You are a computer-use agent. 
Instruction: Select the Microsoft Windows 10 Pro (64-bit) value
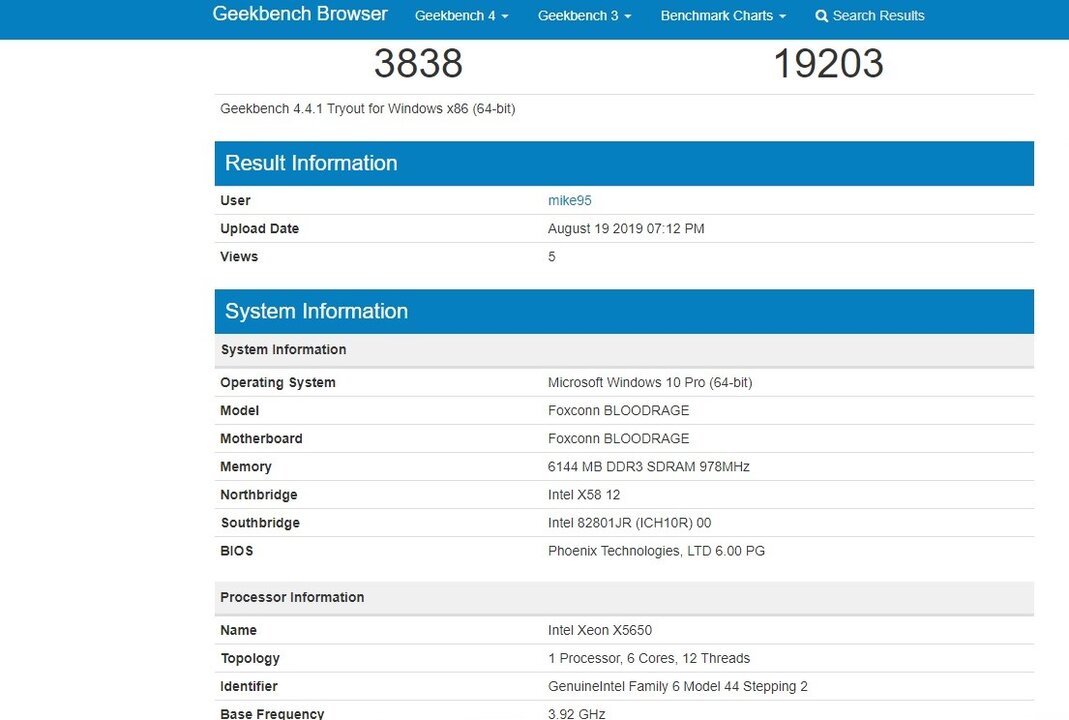click(x=650, y=382)
